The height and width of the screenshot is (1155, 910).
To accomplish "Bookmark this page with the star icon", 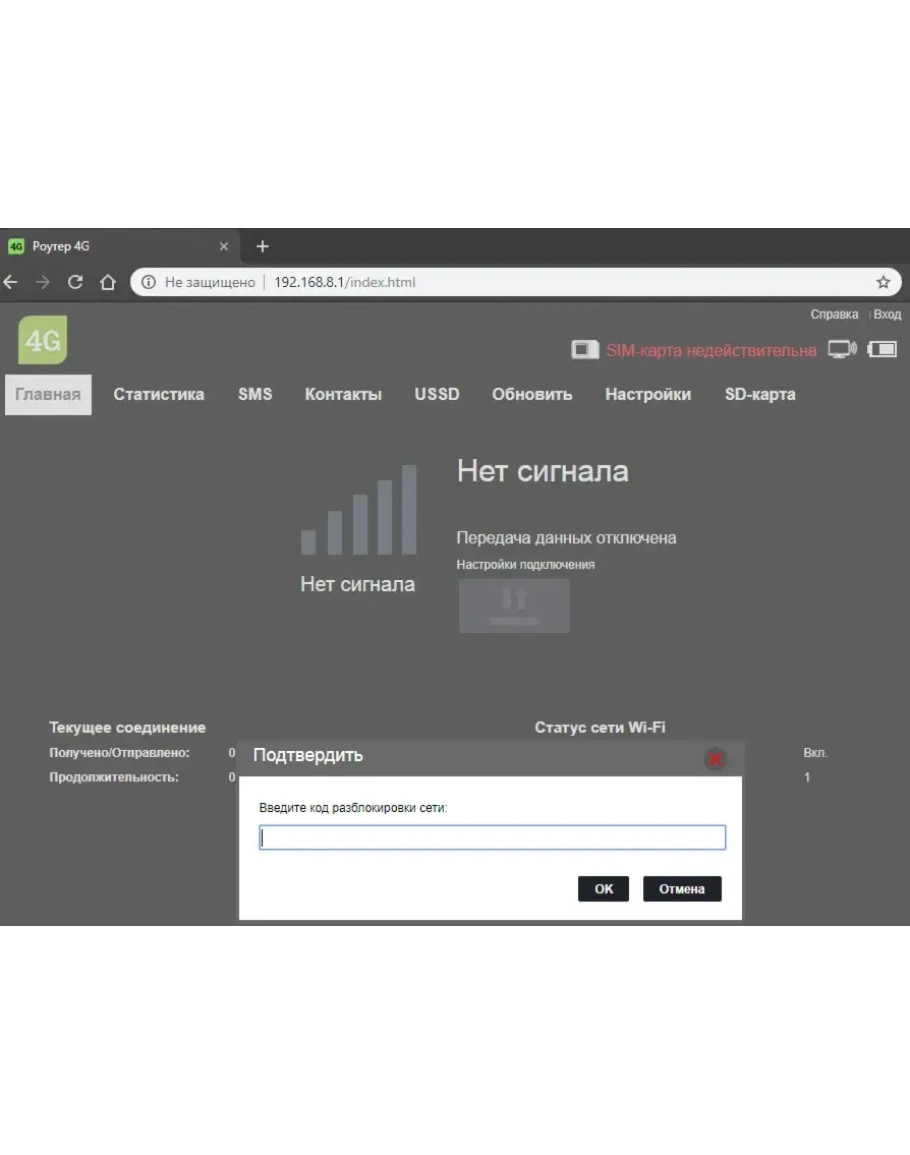I will [x=883, y=282].
